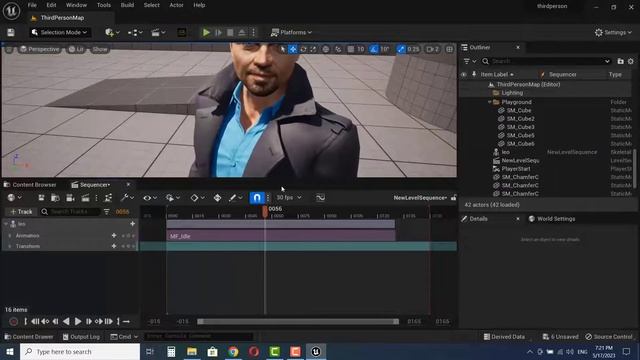Toggle viewport layout maximize icon

[x=449, y=49]
